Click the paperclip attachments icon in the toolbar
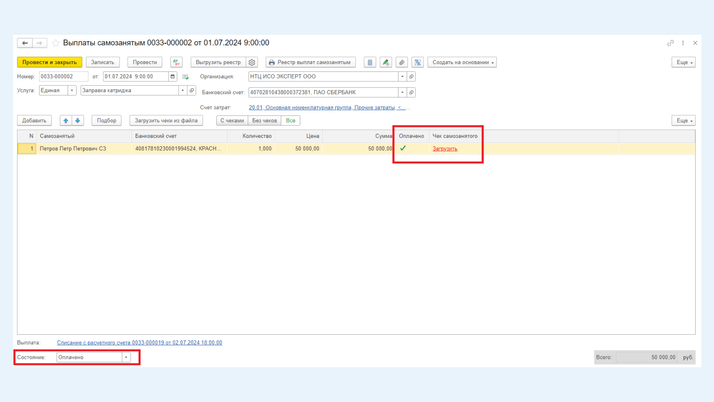The width and height of the screenshot is (714, 402). point(402,62)
